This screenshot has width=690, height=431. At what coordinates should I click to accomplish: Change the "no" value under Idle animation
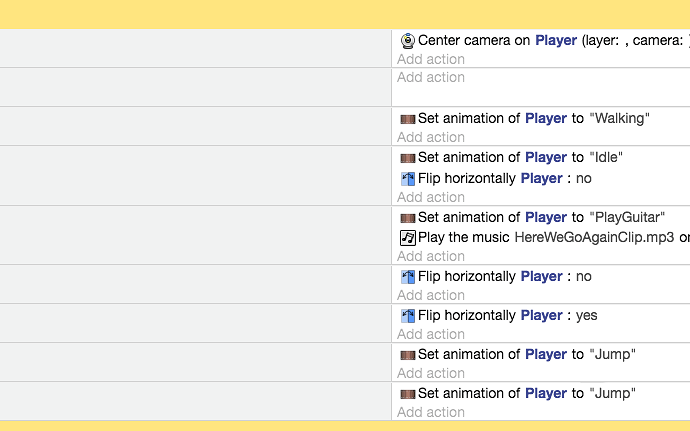click(x=584, y=178)
